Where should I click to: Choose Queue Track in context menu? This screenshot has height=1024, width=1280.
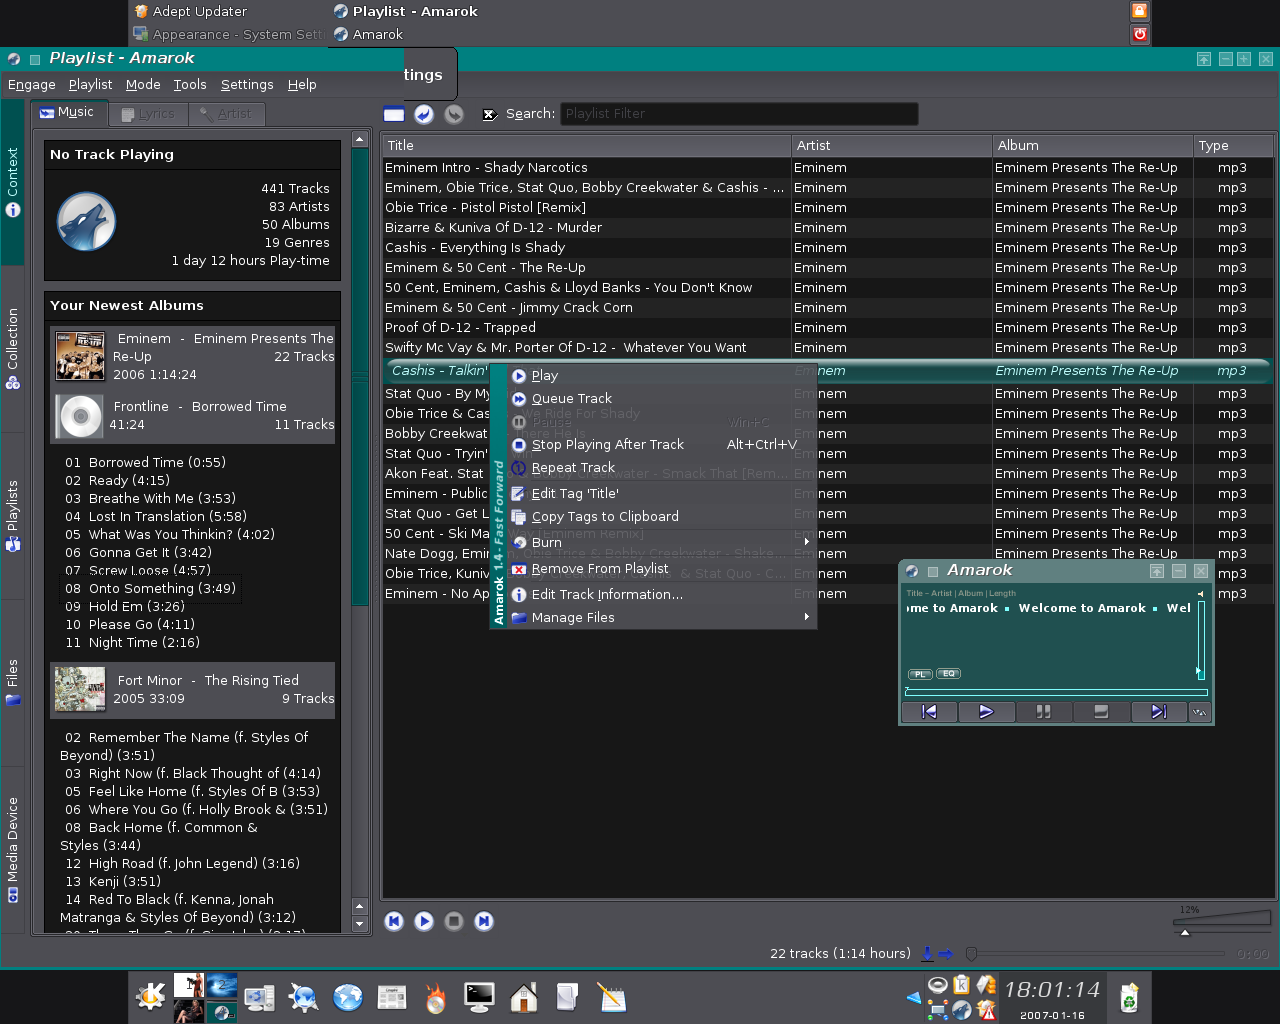click(662, 398)
